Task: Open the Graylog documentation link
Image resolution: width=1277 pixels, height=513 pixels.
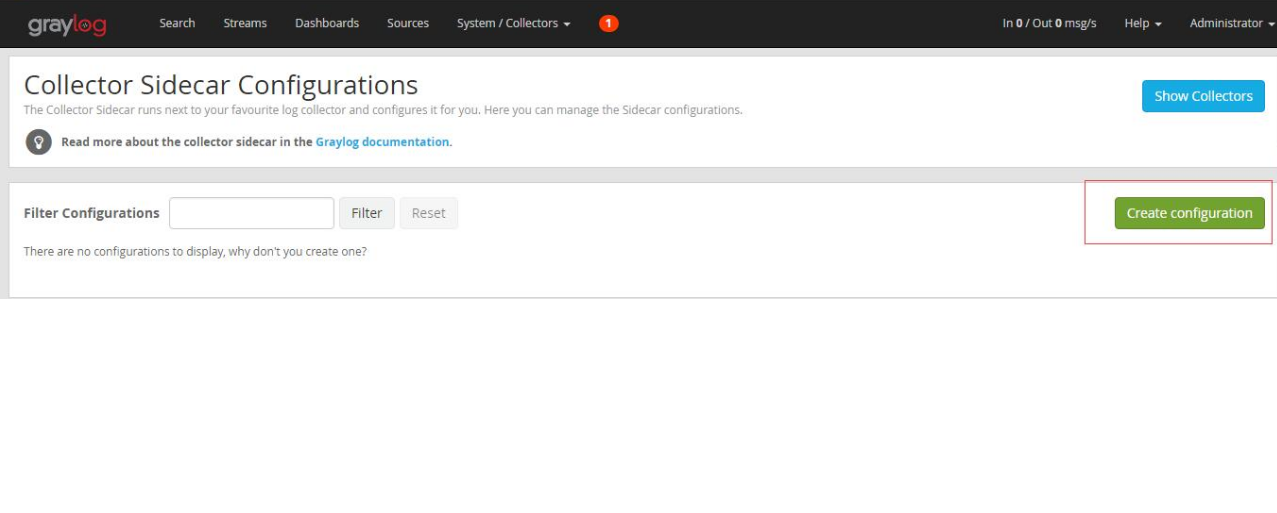Action: click(383, 142)
